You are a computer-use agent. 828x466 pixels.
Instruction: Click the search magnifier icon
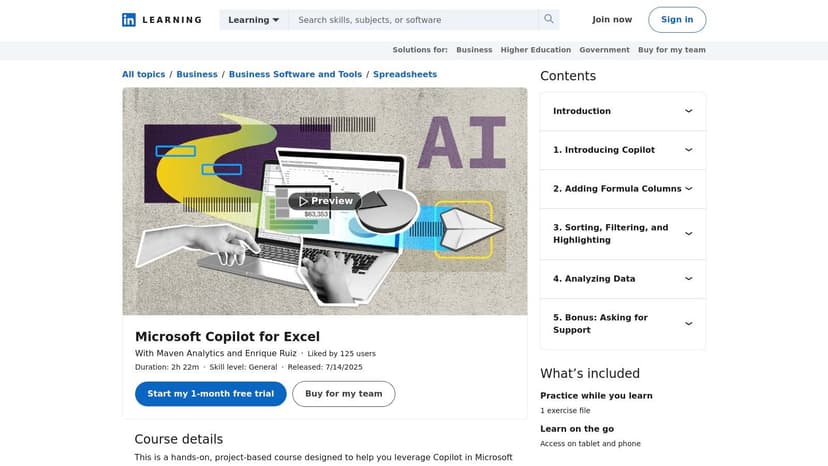click(549, 20)
